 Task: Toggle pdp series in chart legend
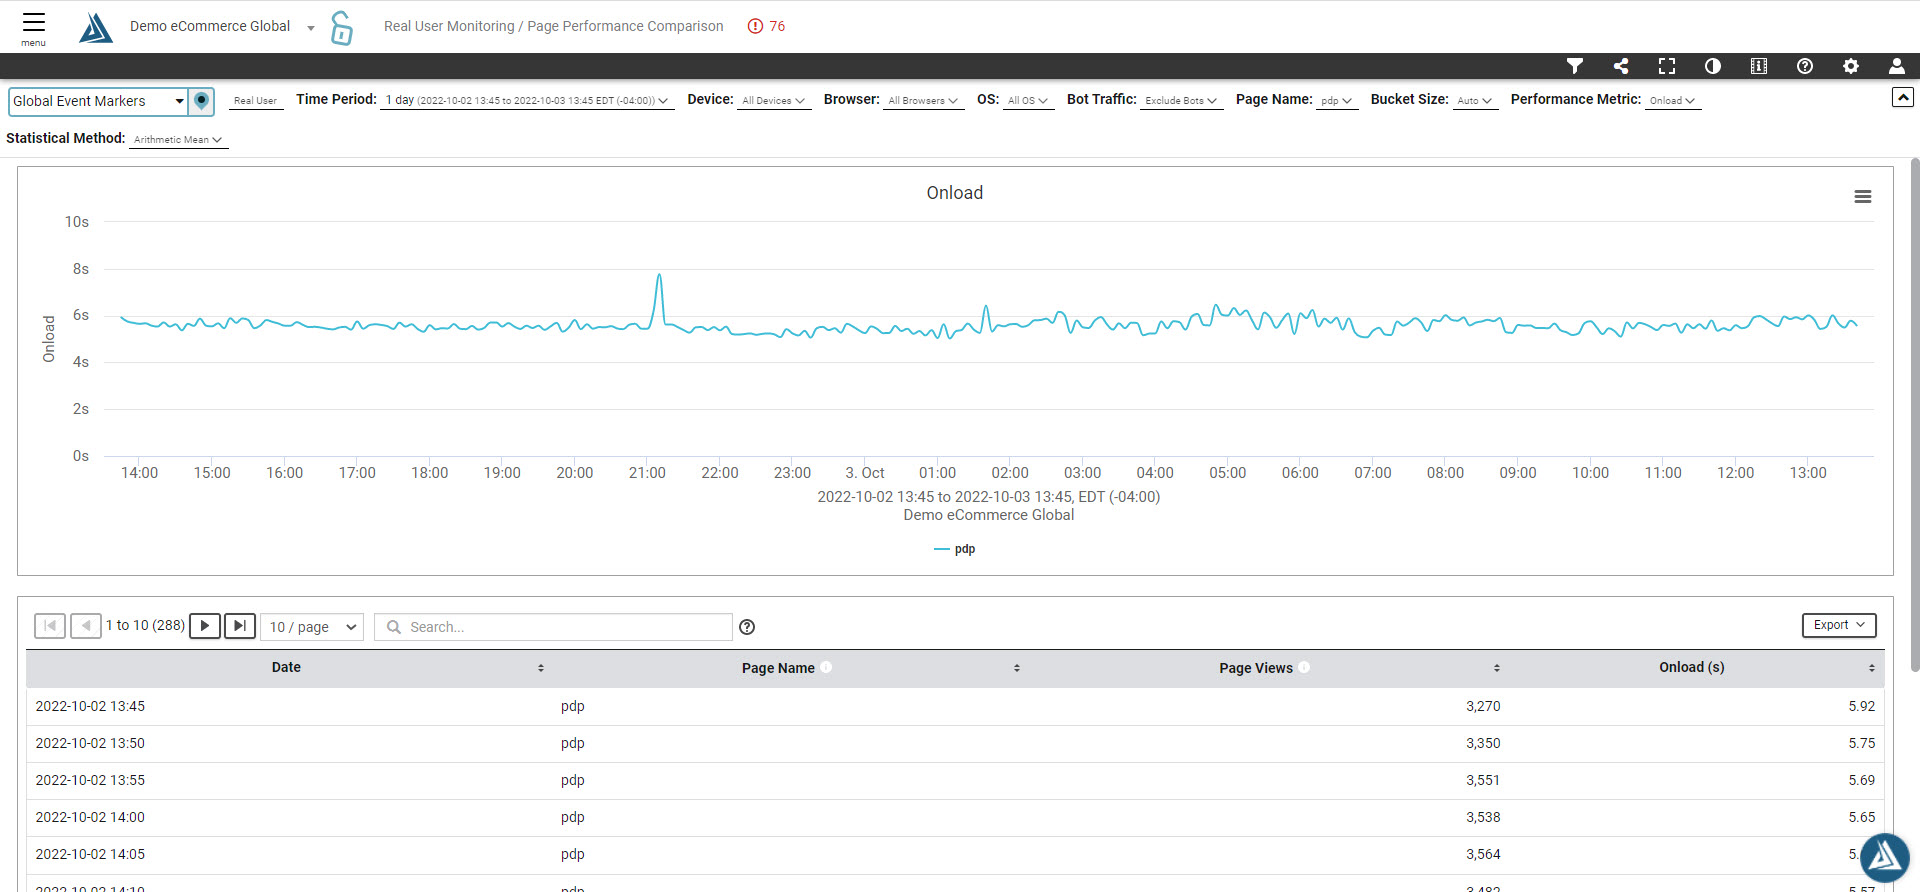point(955,549)
